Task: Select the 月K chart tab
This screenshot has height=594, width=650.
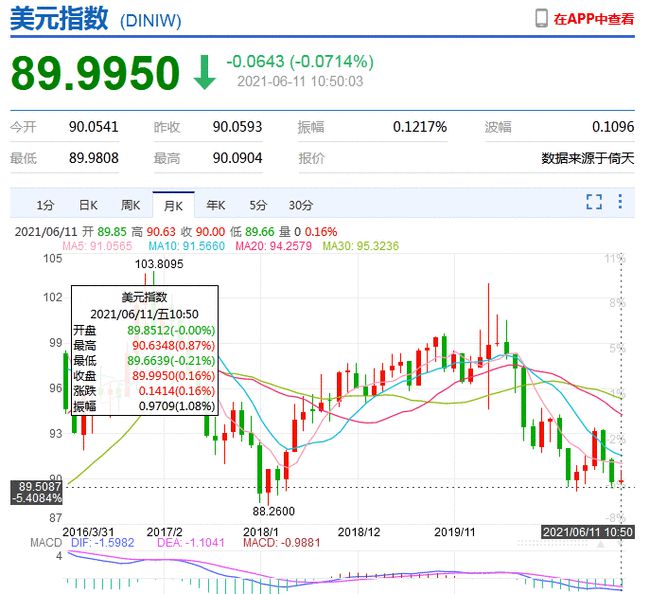Action: 174,205
